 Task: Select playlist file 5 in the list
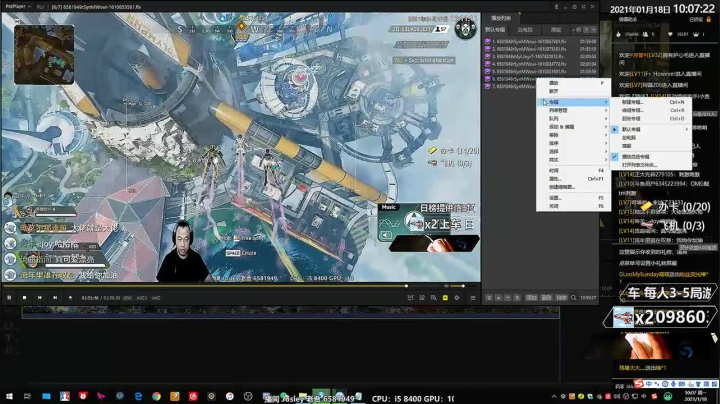(x=540, y=71)
